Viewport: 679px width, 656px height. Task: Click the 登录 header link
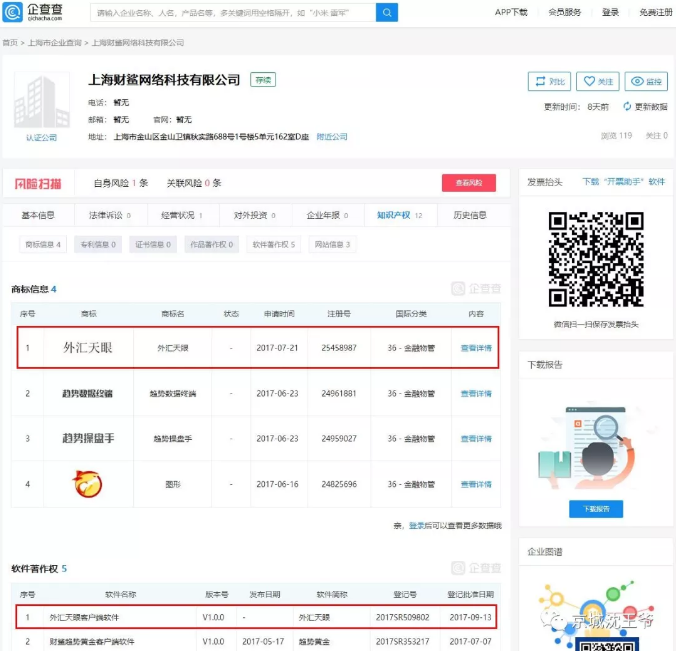[x=612, y=12]
